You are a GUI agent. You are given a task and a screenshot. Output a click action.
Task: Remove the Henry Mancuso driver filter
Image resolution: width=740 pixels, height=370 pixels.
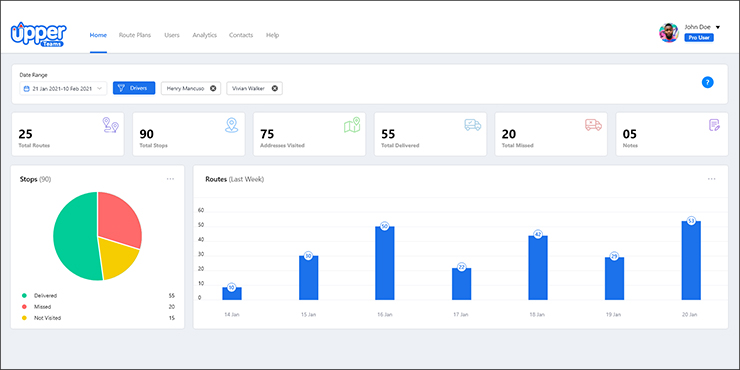(213, 88)
